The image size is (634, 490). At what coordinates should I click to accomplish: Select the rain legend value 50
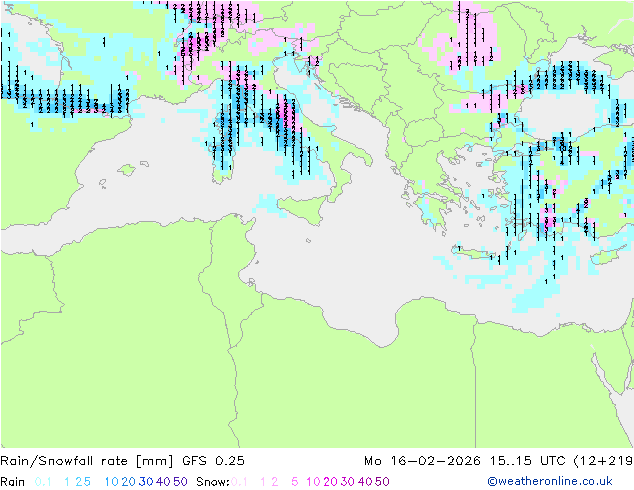click(180, 482)
